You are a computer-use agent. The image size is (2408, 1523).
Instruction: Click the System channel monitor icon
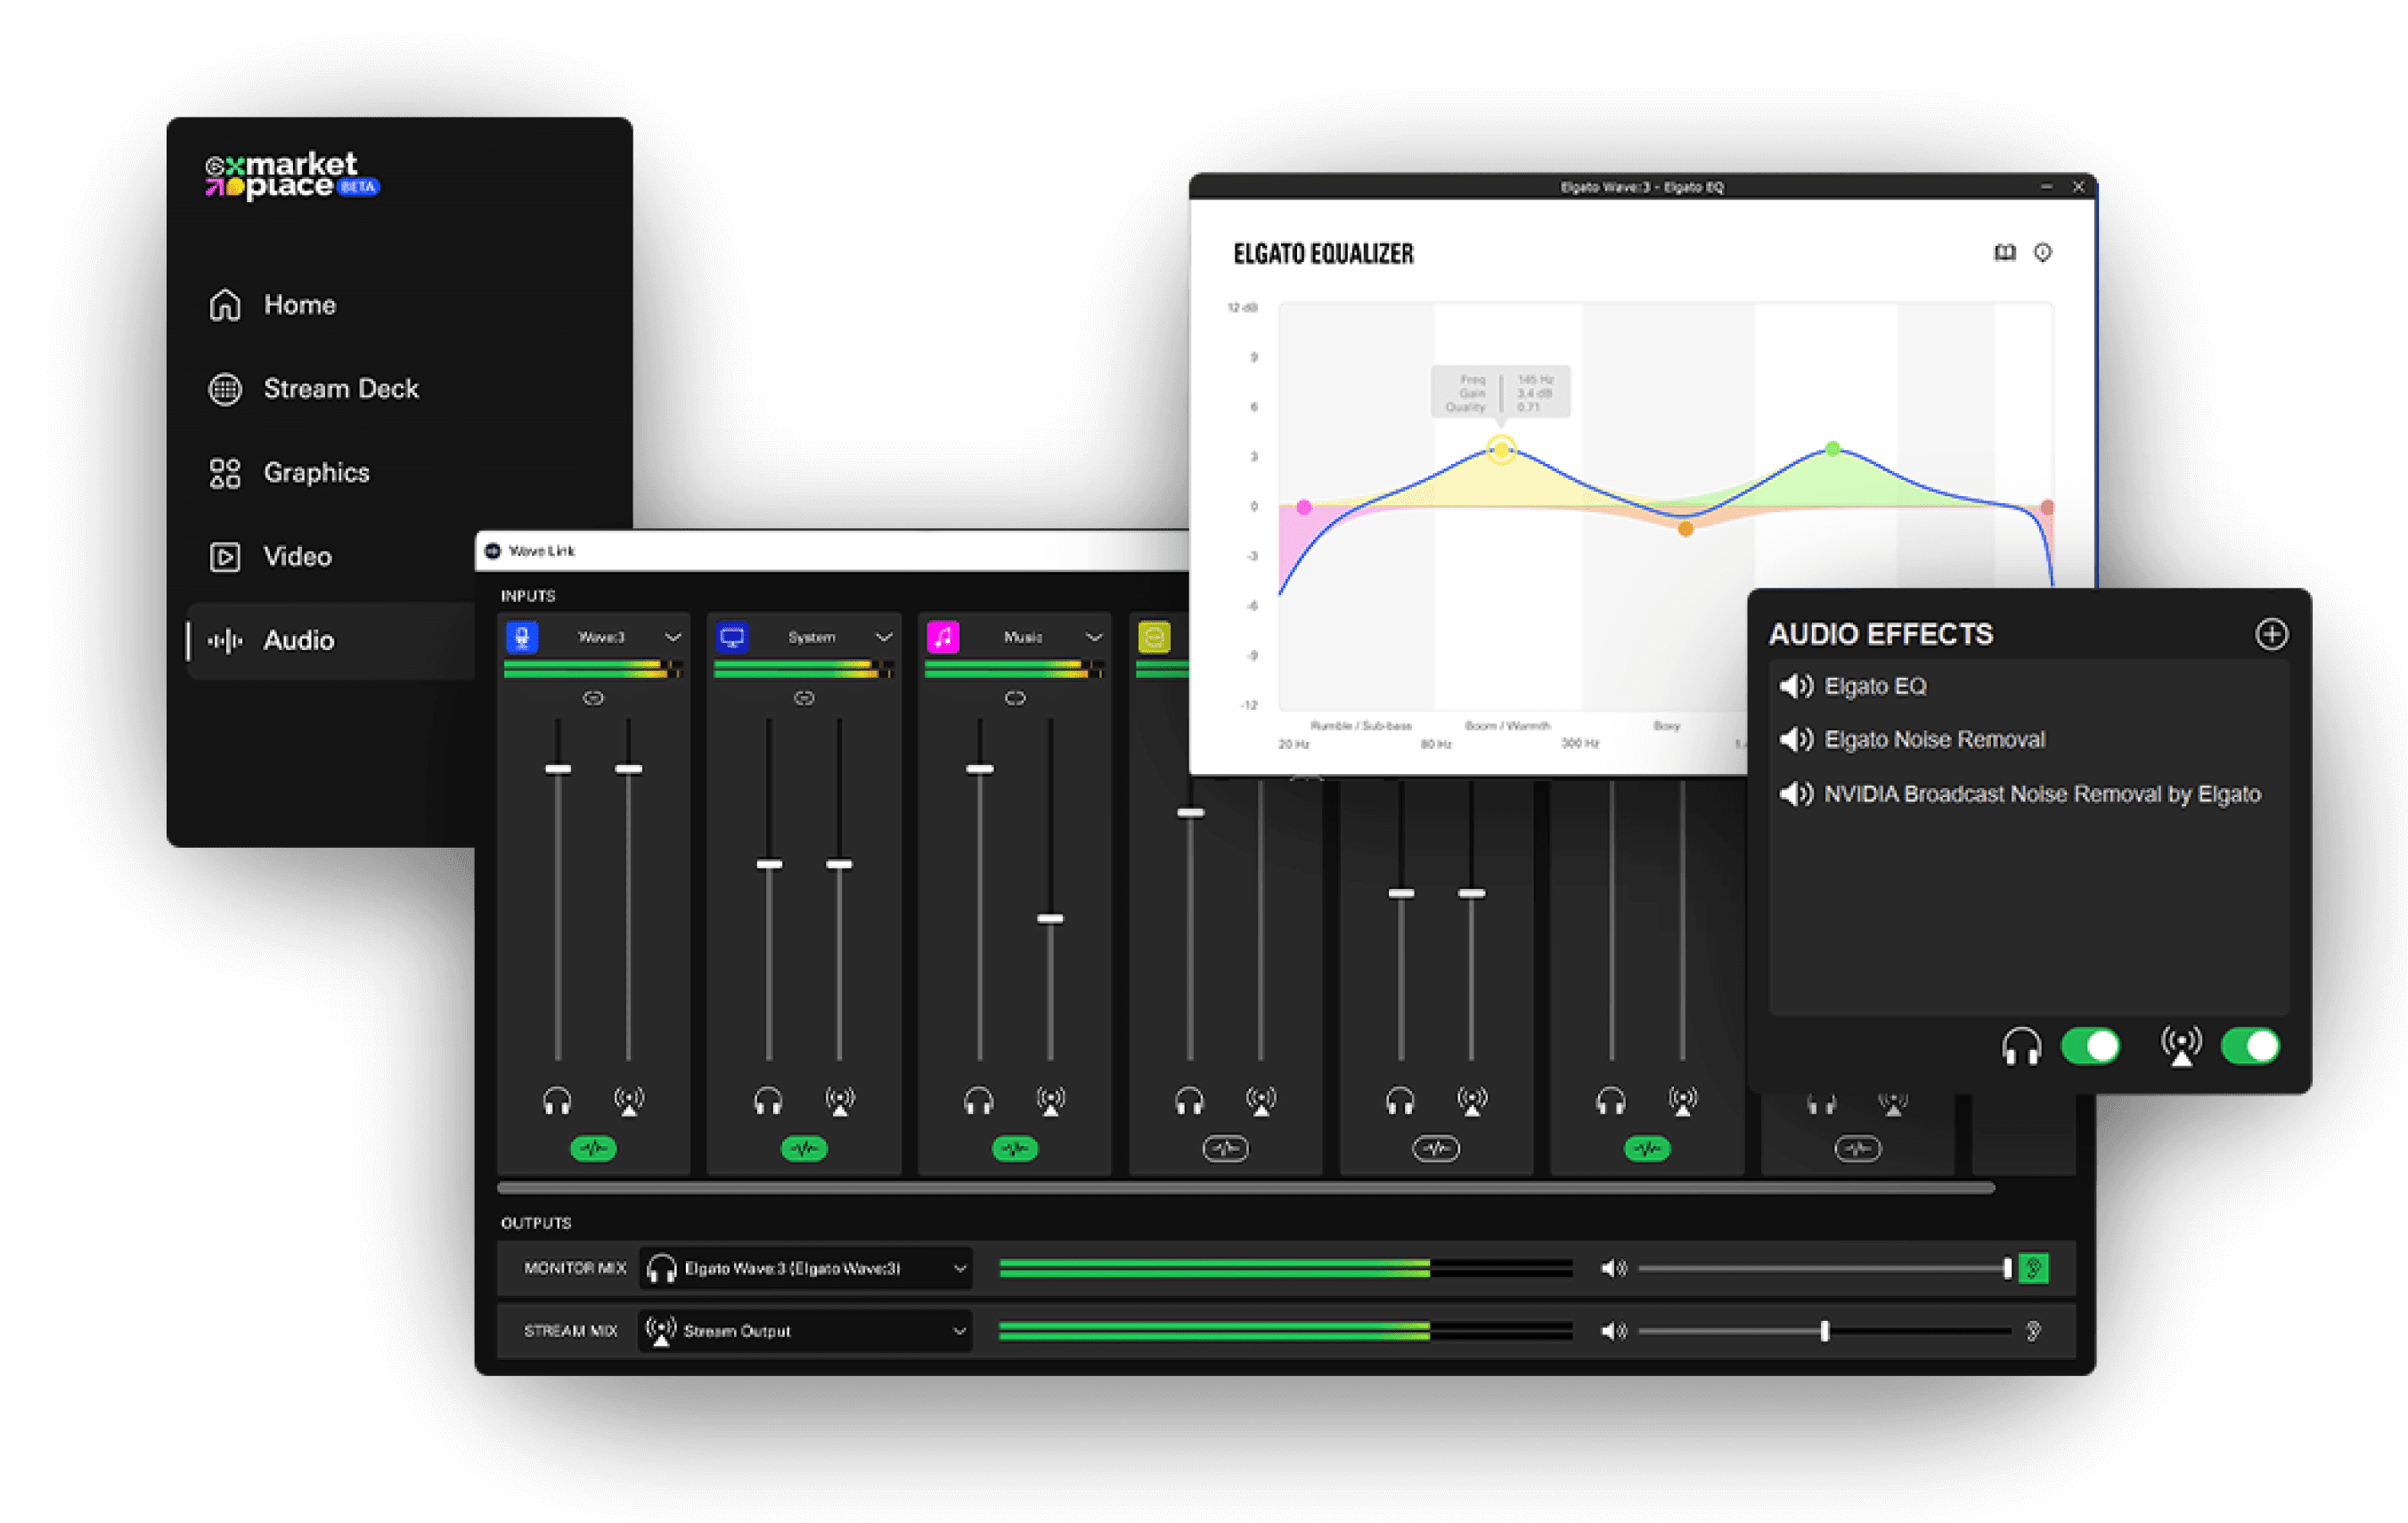pyautogui.click(x=732, y=637)
